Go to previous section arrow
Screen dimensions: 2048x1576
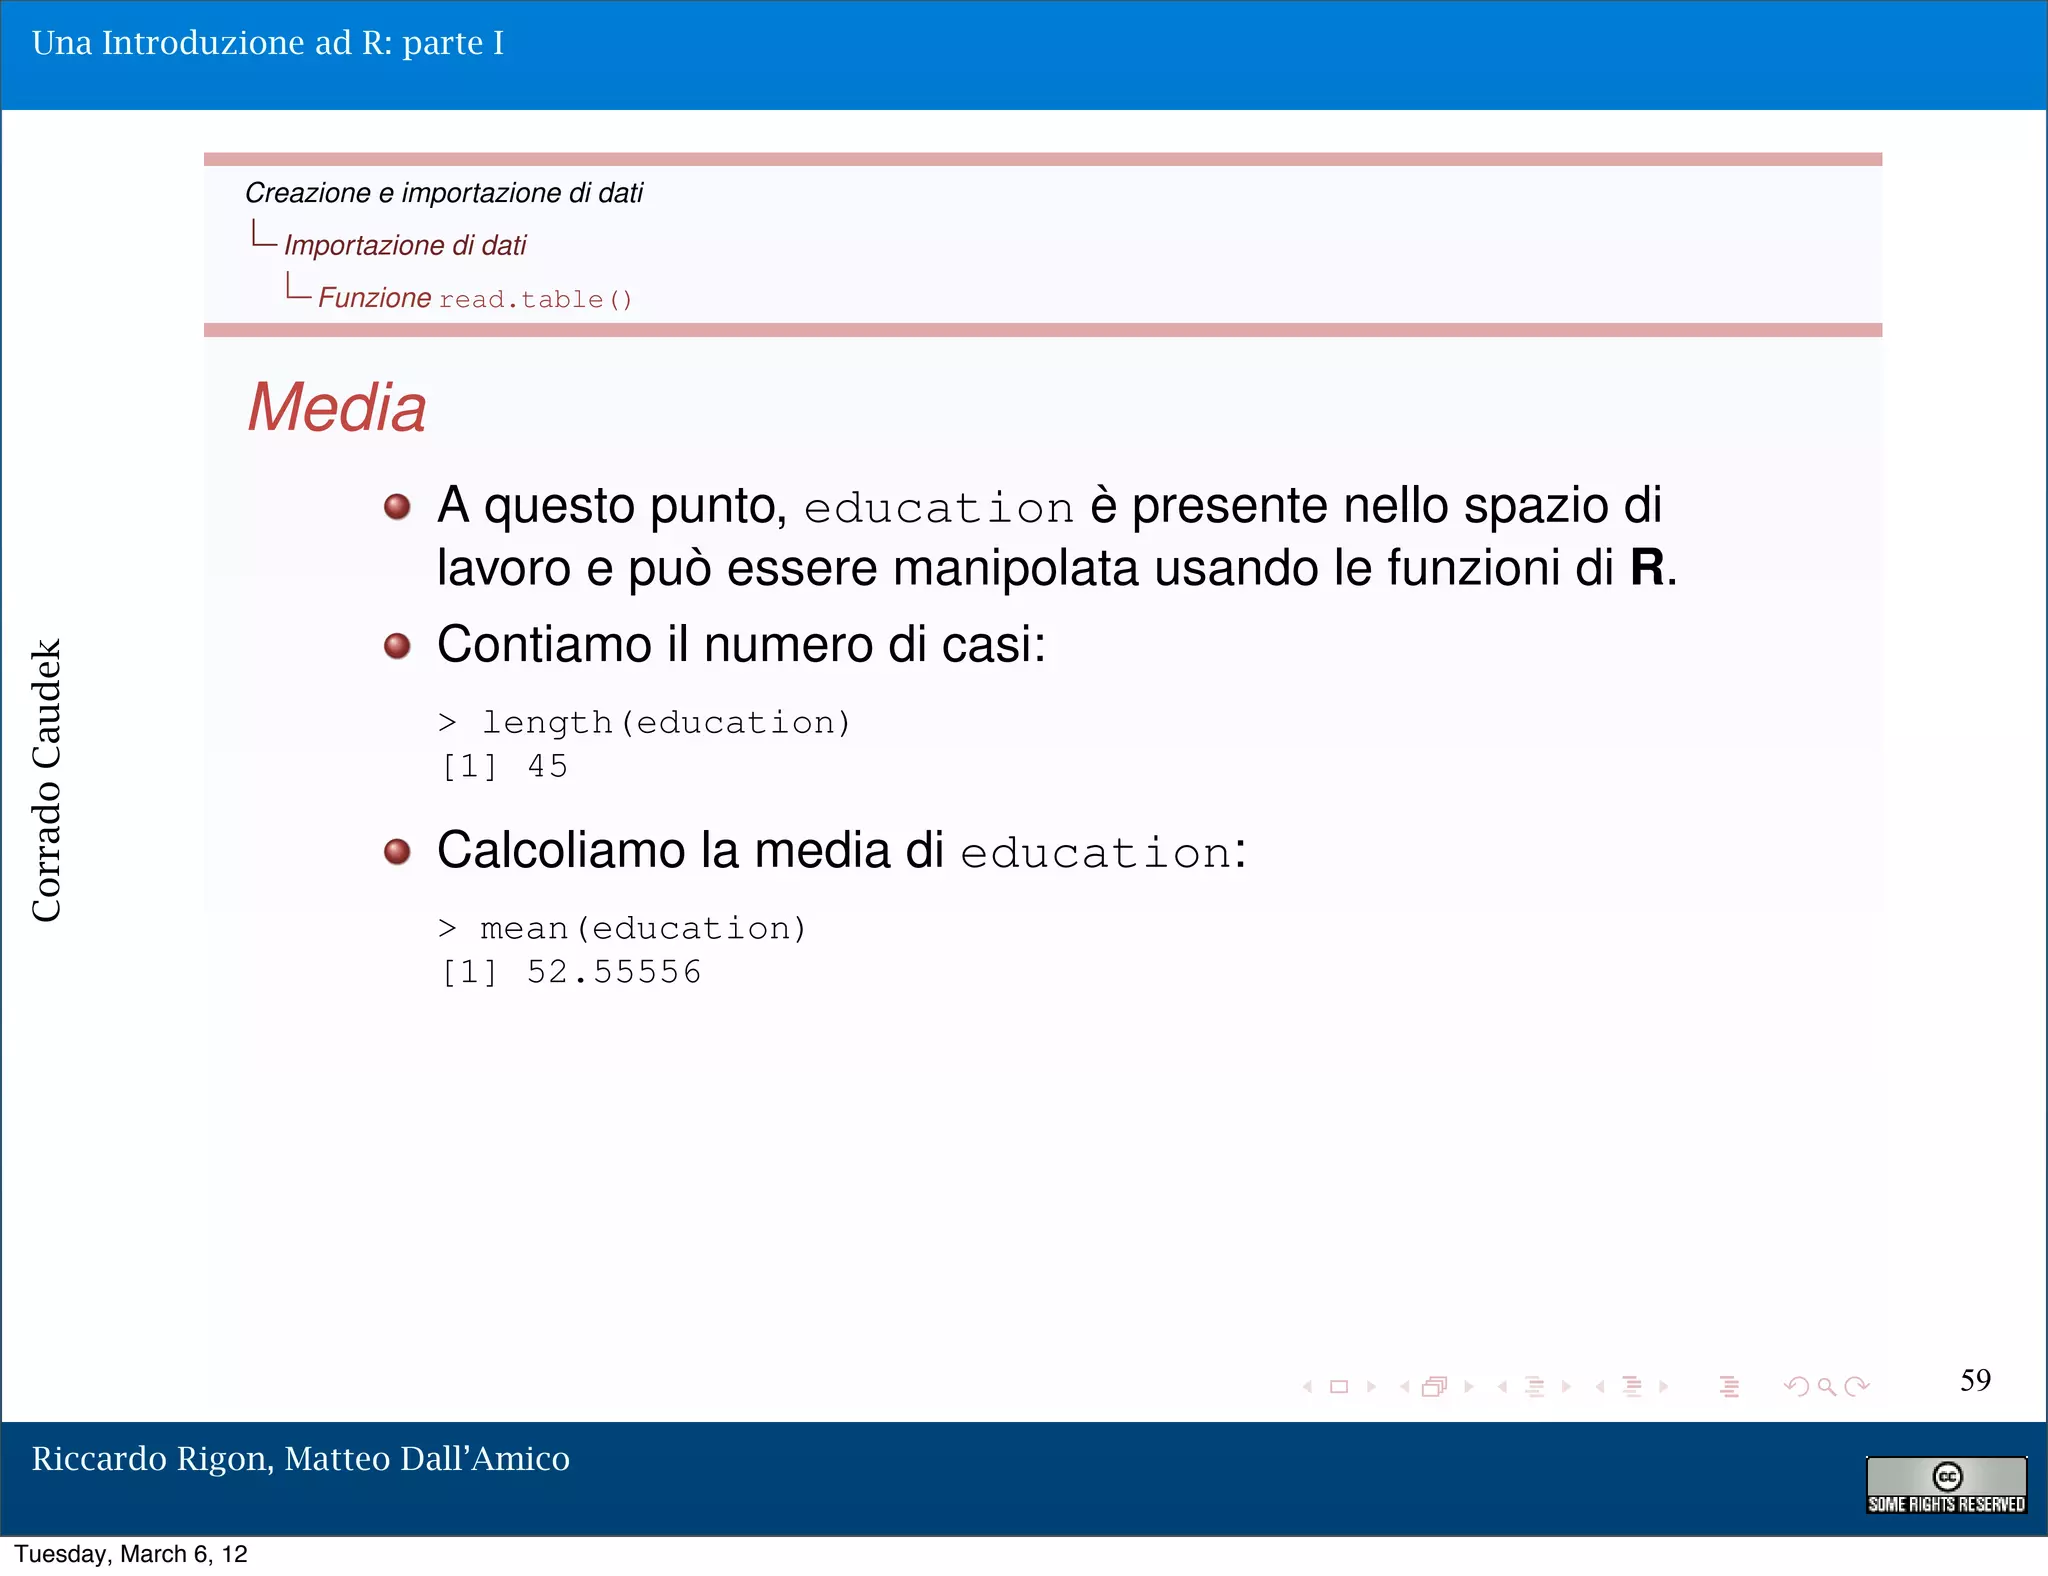click(1600, 1386)
